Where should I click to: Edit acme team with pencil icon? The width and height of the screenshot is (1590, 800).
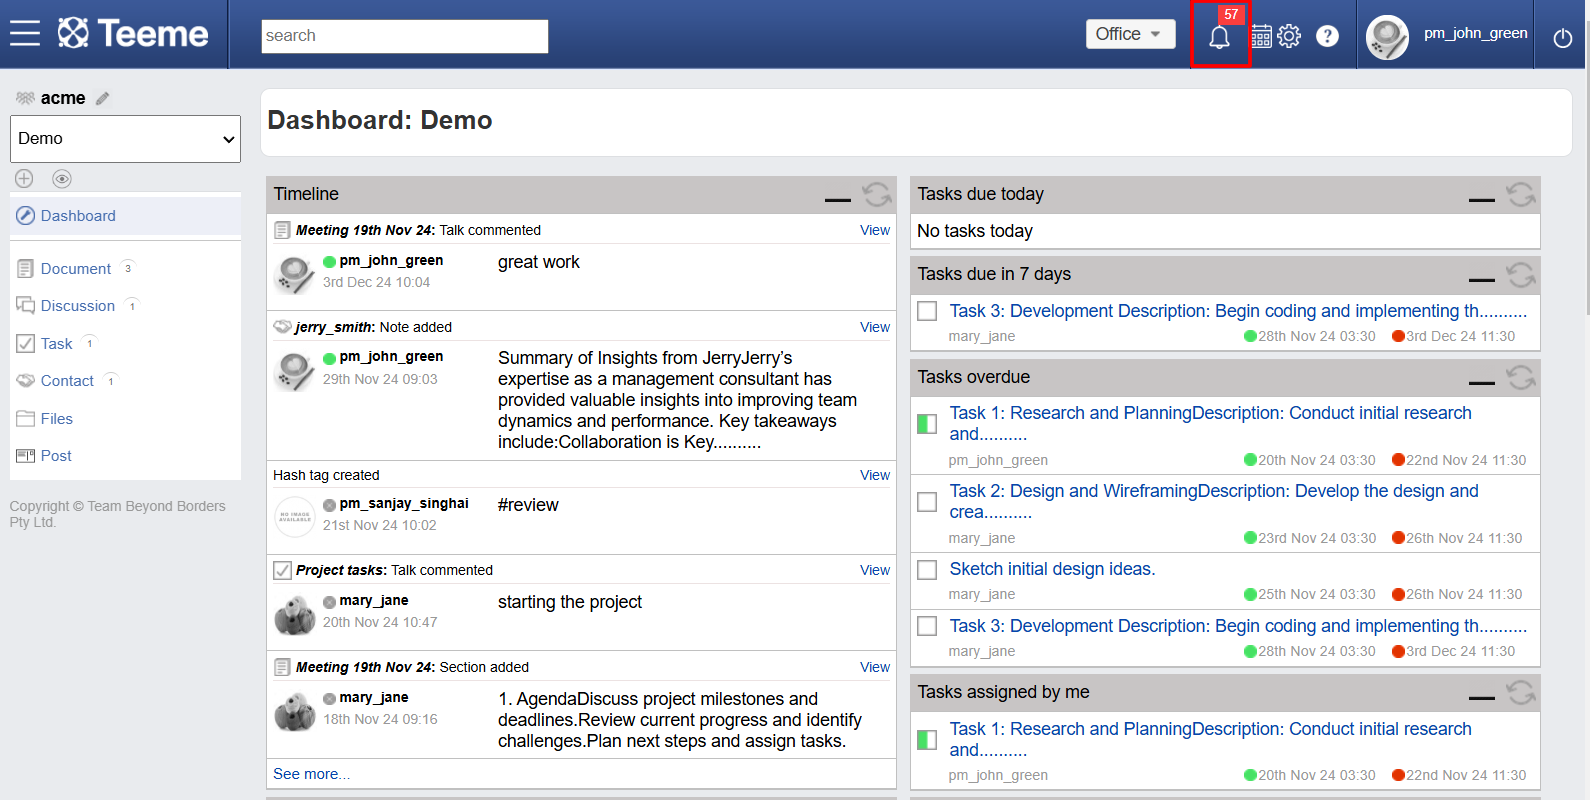102,98
